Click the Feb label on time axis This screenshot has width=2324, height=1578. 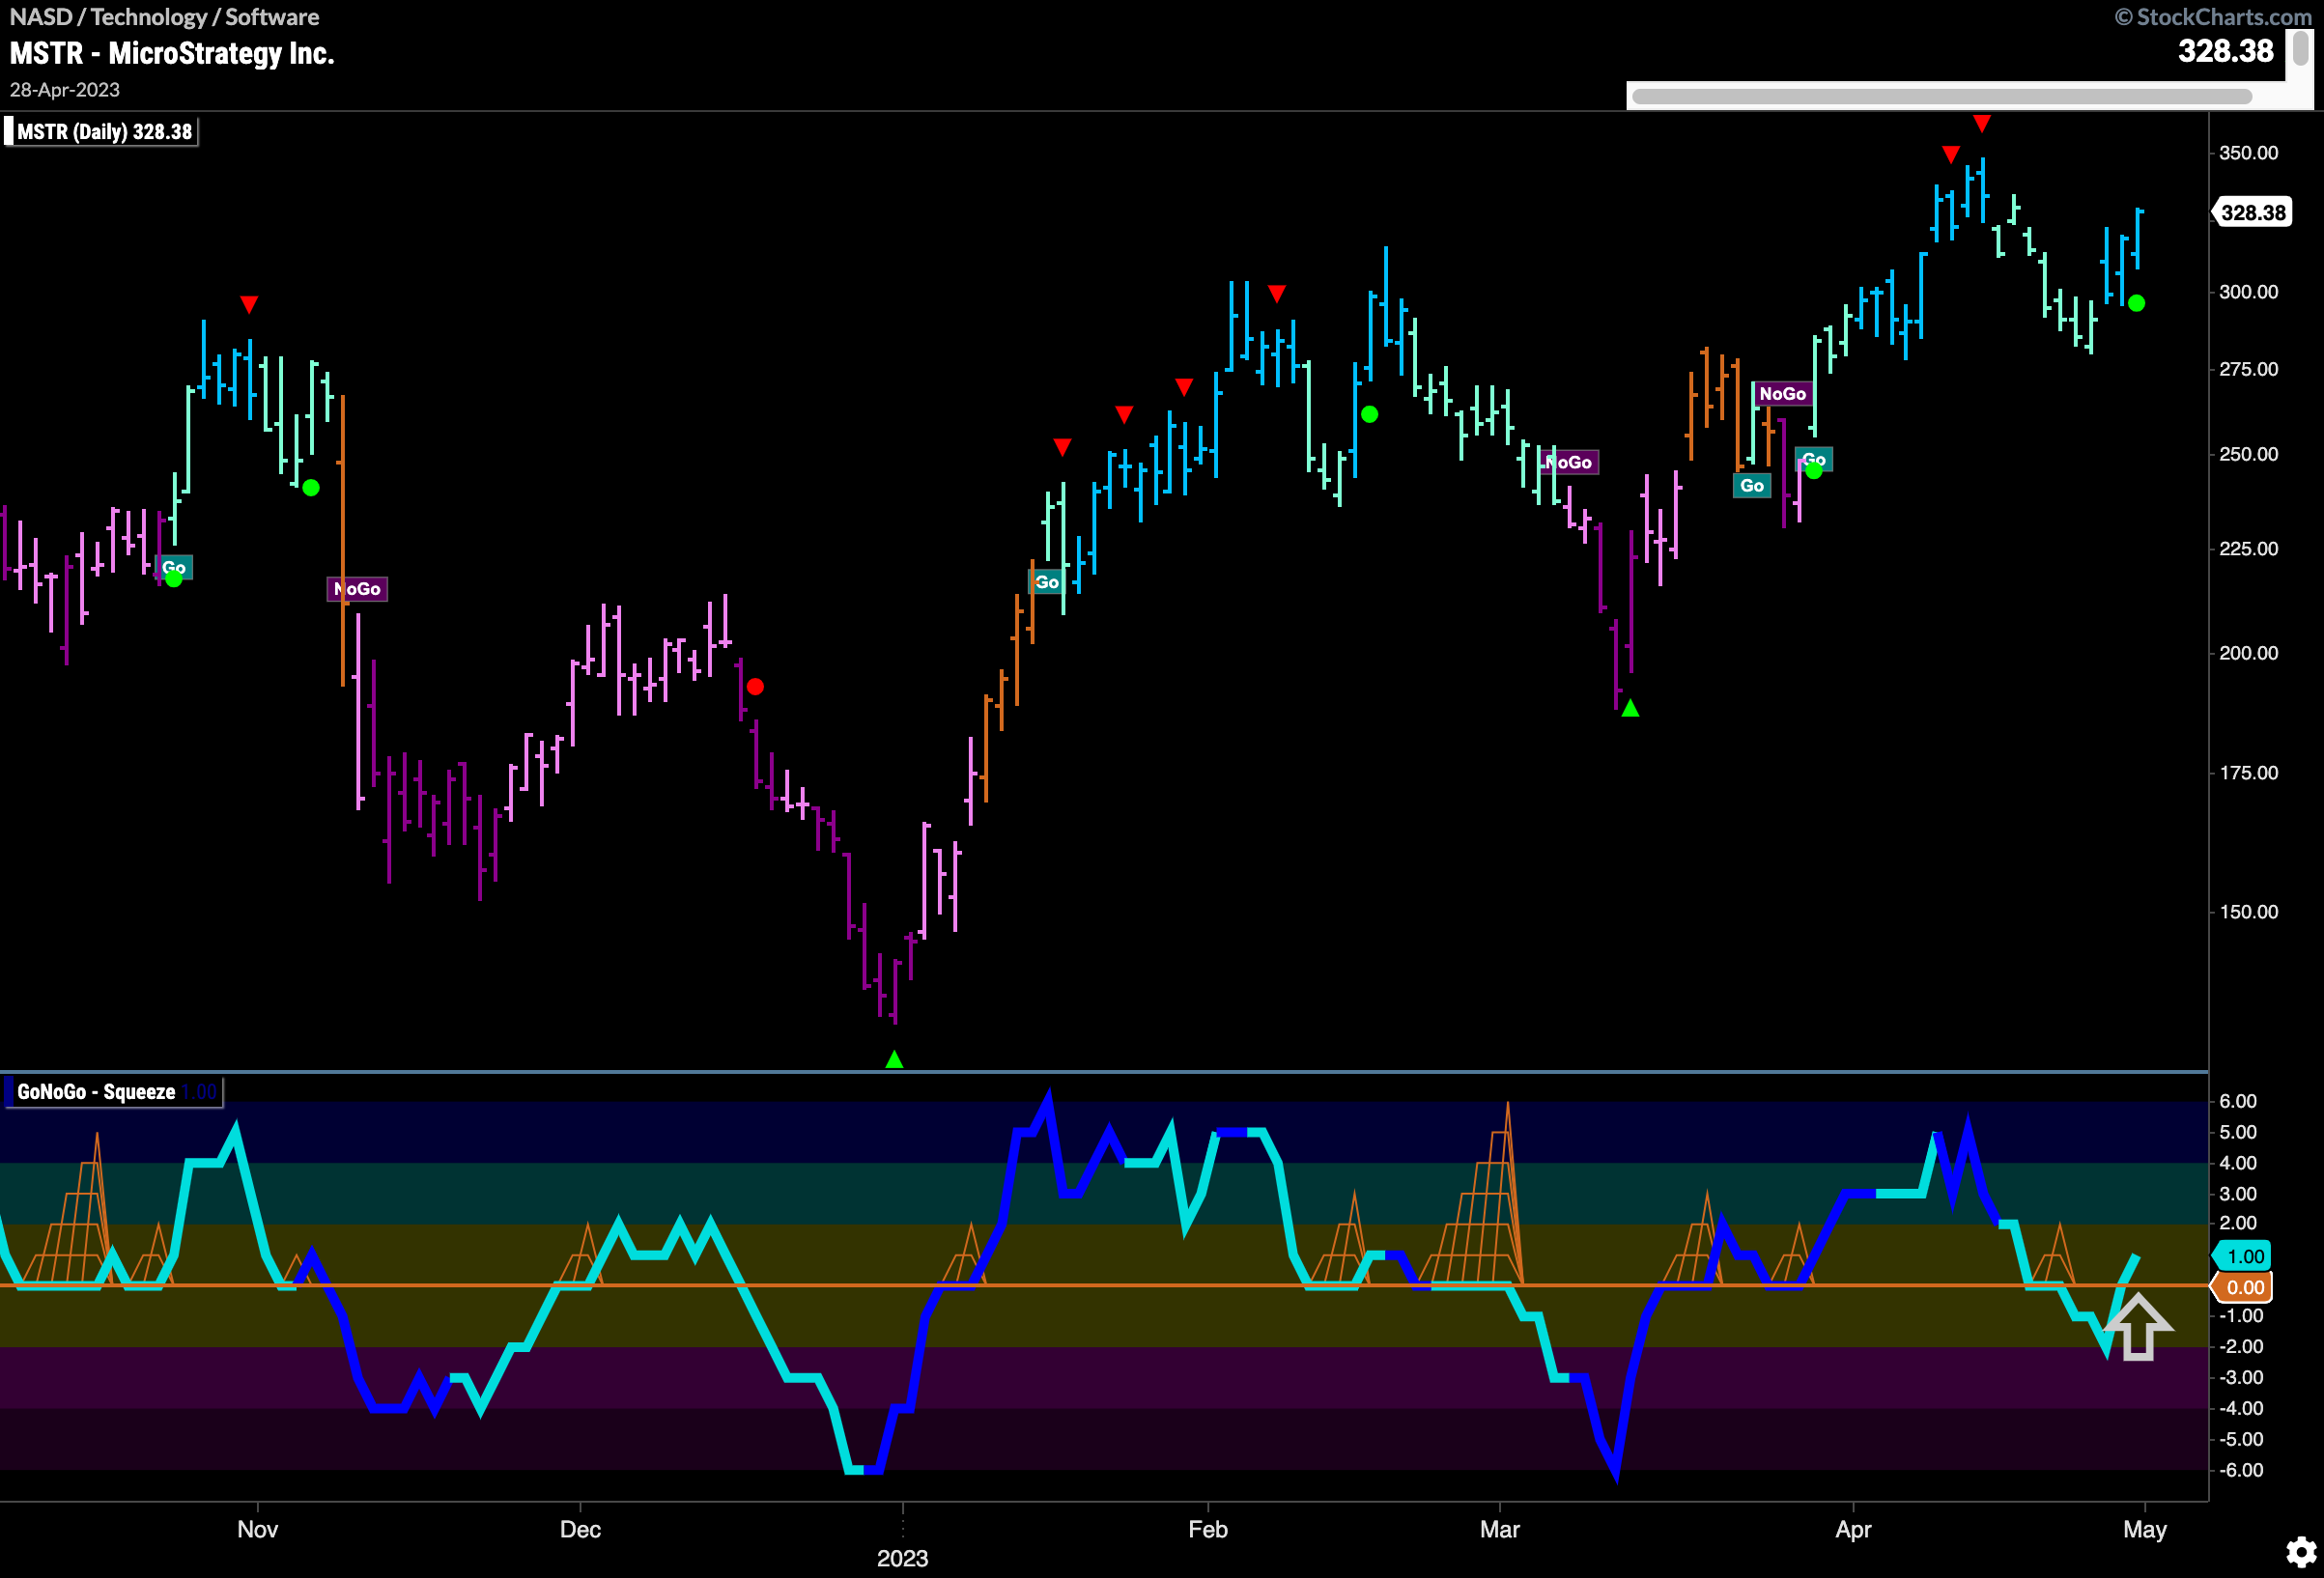pos(1208,1529)
